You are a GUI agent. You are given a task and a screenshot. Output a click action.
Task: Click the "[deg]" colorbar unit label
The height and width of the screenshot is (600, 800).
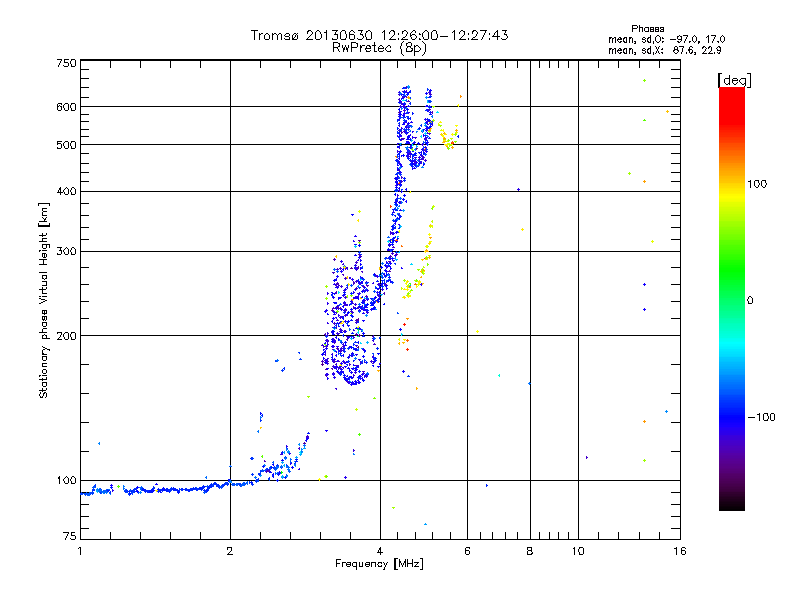pos(734,80)
